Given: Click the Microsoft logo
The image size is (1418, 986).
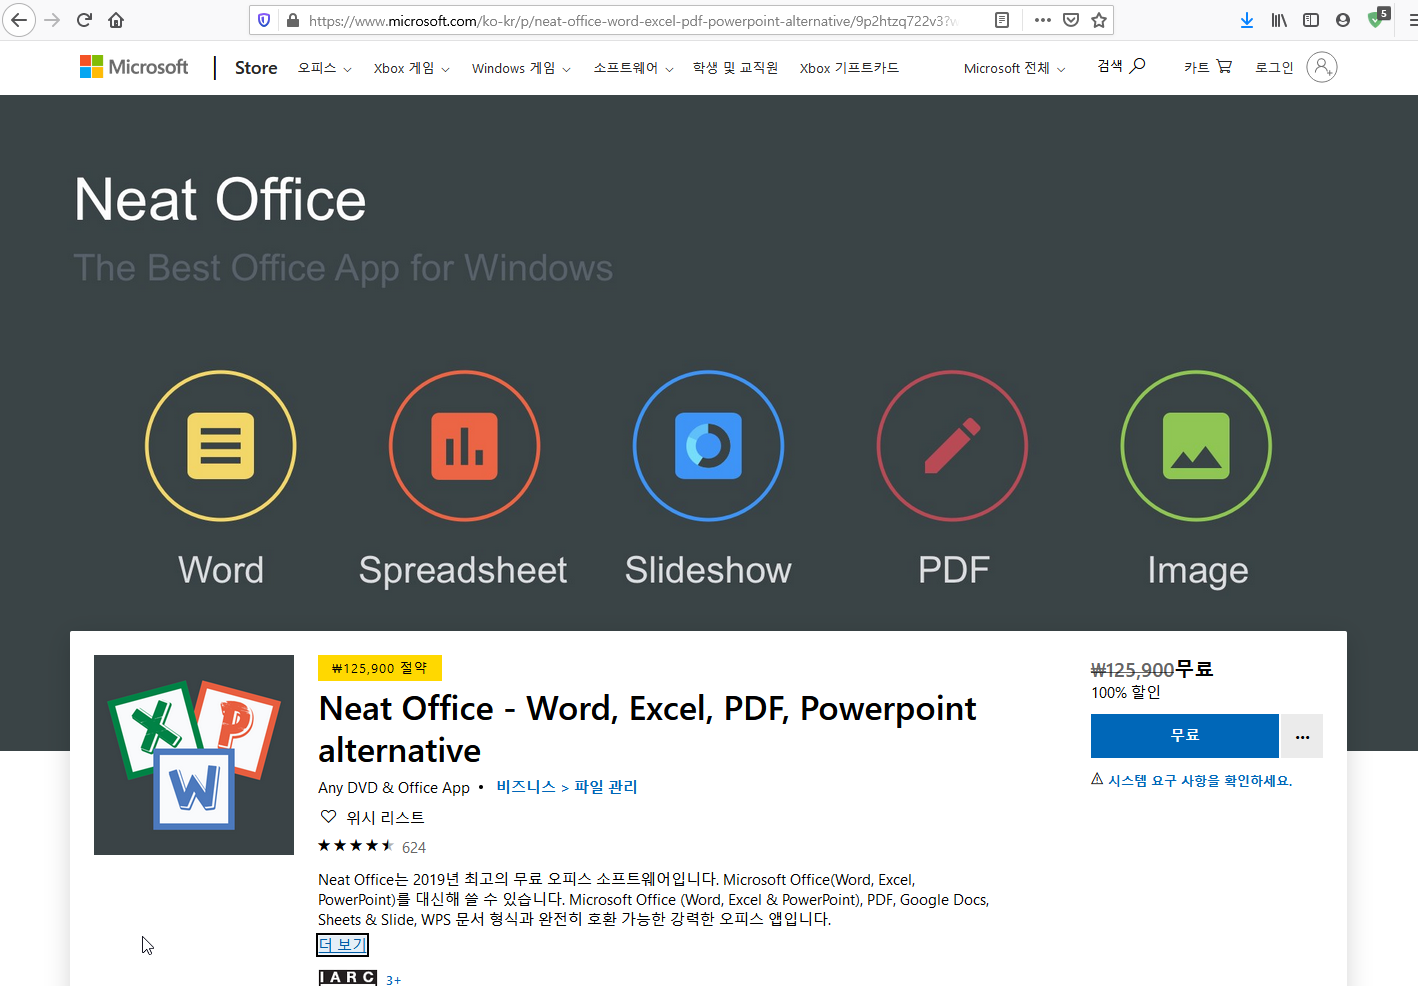Looking at the screenshot, I should [x=134, y=67].
